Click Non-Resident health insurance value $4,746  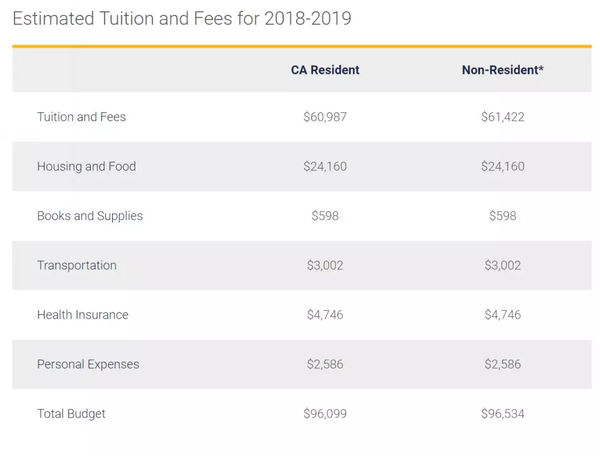pos(502,315)
